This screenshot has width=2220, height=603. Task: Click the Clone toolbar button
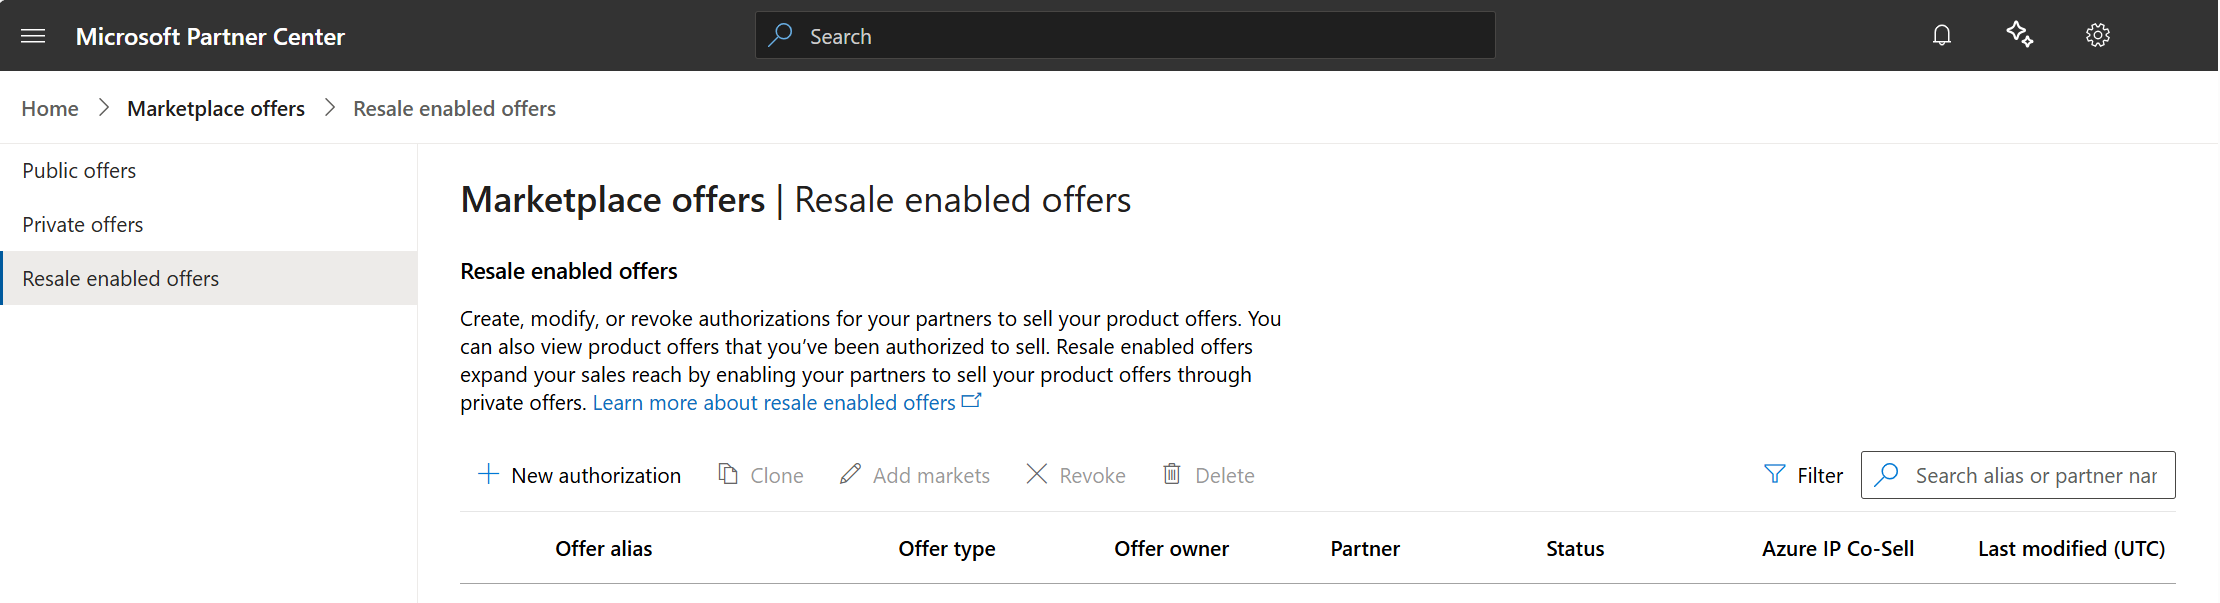click(761, 475)
